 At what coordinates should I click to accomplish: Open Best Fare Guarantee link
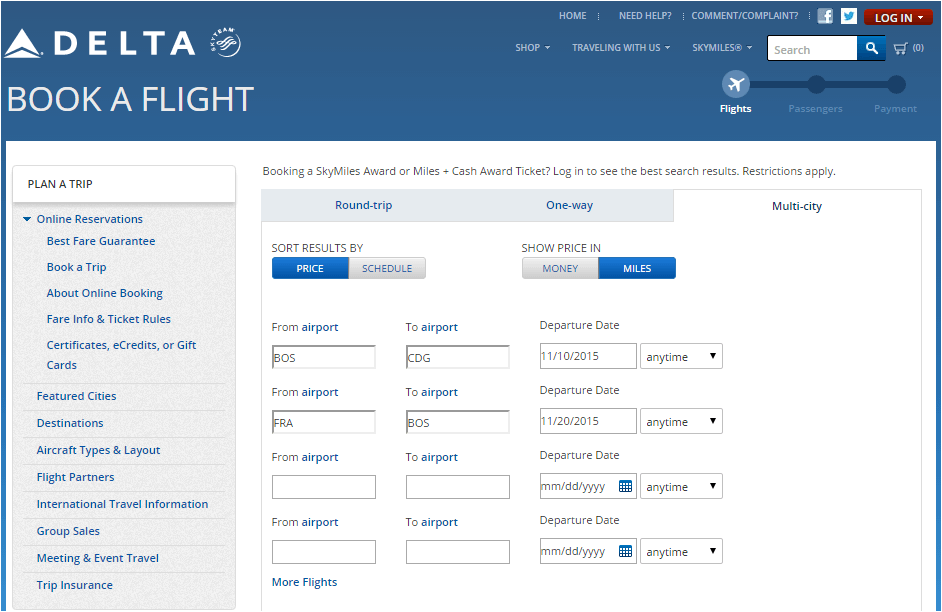[101, 241]
